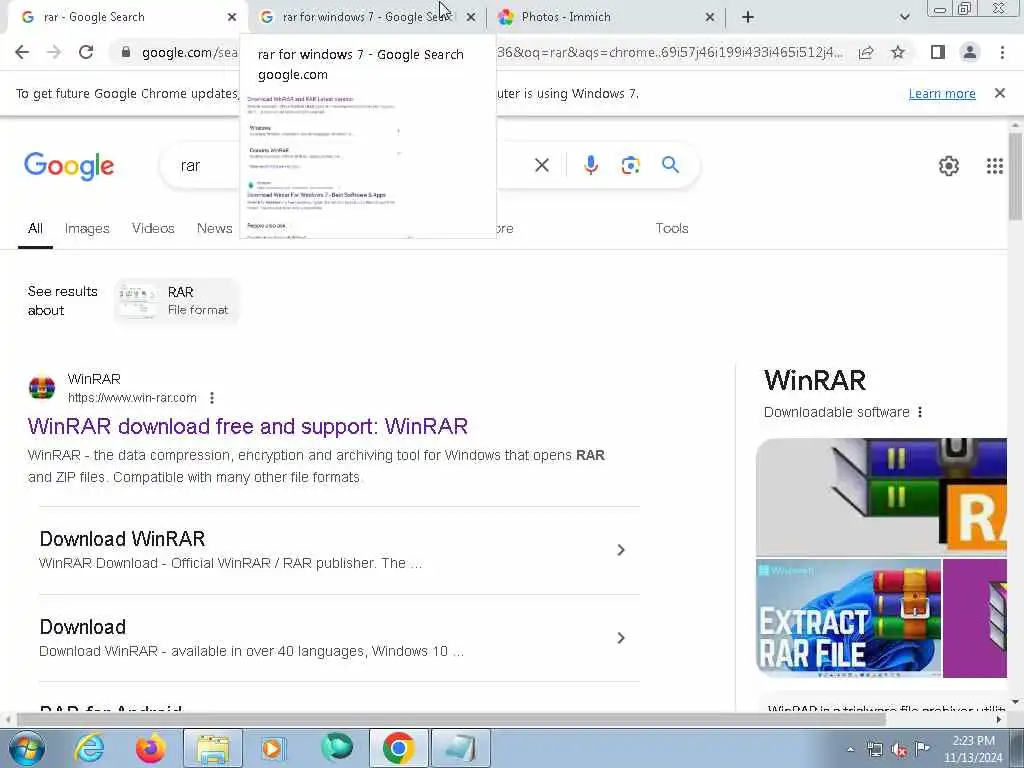The width and height of the screenshot is (1024, 768).
Task: Open the taskbar clock showing 2:23 PM
Action: (973, 749)
